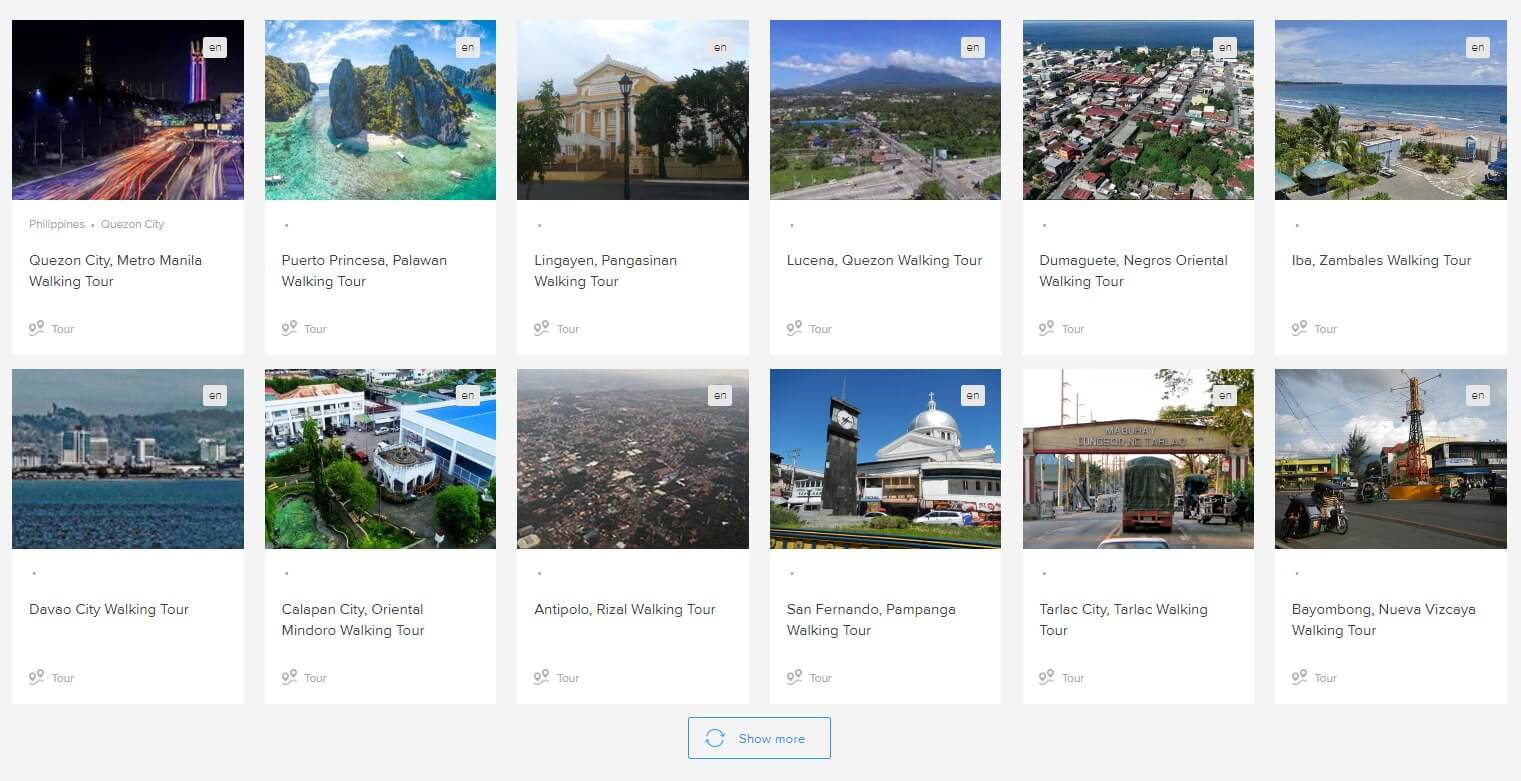
Task: Click tour route icon under Bayombong, Nueva Vizcaya
Action: (1300, 677)
